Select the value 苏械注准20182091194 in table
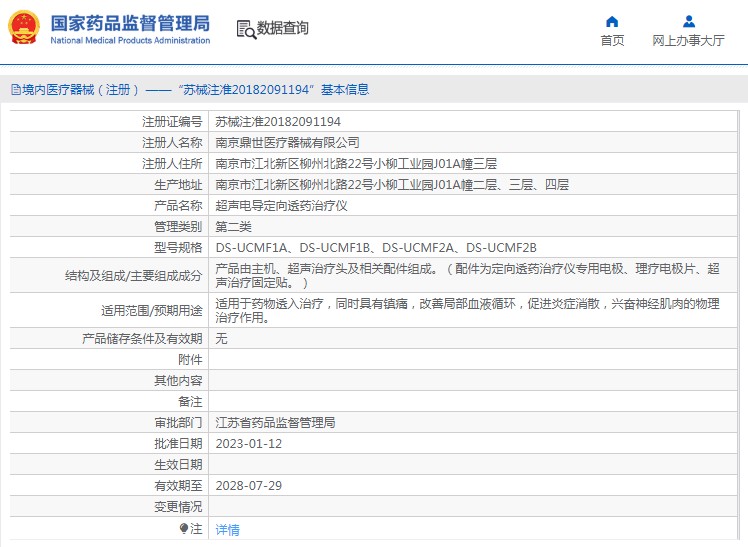 click(278, 122)
